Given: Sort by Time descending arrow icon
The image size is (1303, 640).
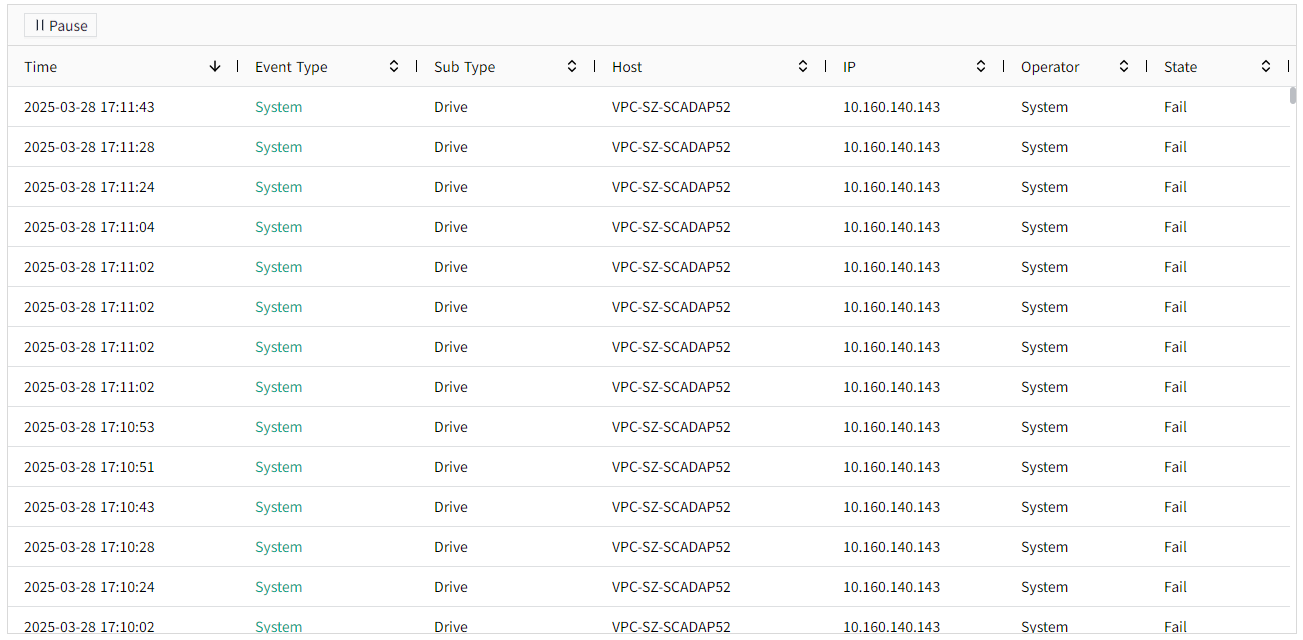Looking at the screenshot, I should pos(215,67).
